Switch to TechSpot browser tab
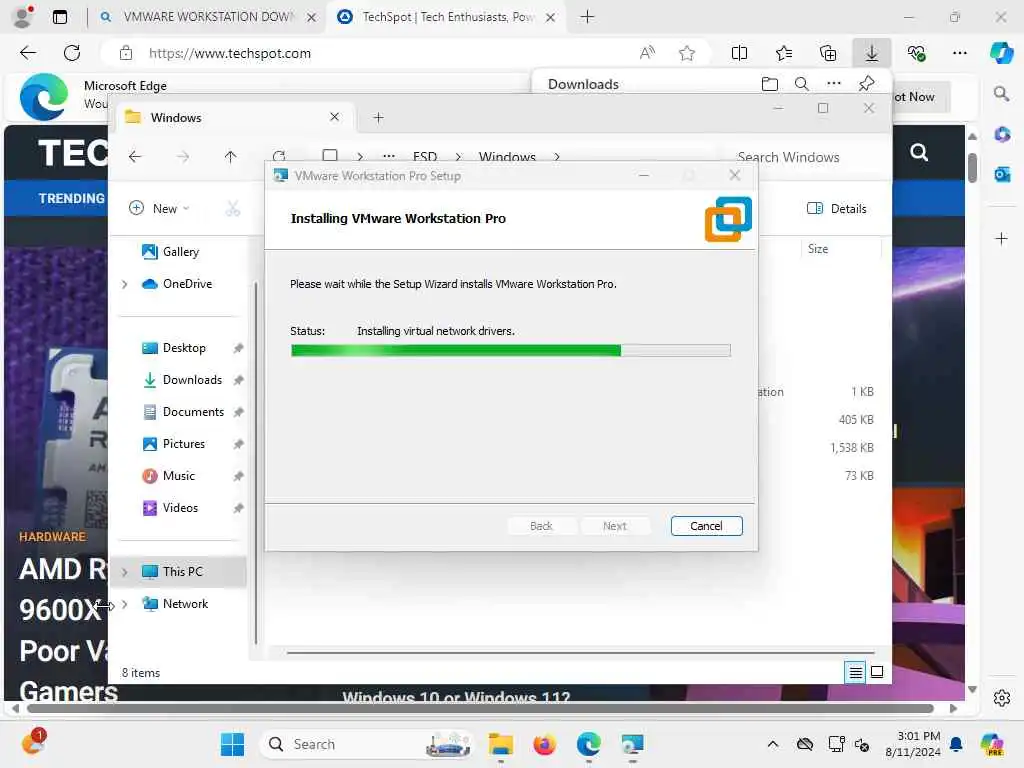Viewport: 1024px width, 768px height. tap(447, 17)
